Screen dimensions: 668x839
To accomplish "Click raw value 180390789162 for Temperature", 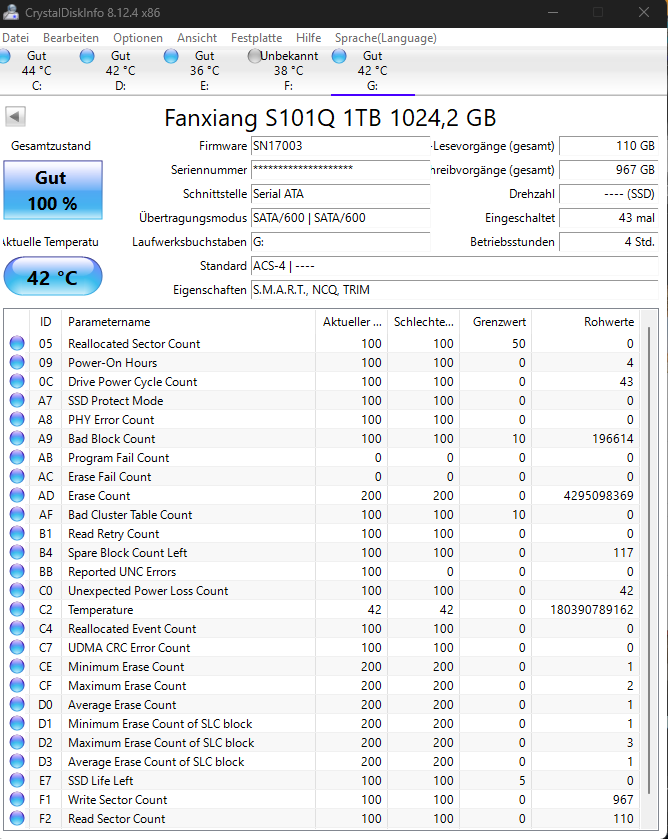I will (591, 609).
